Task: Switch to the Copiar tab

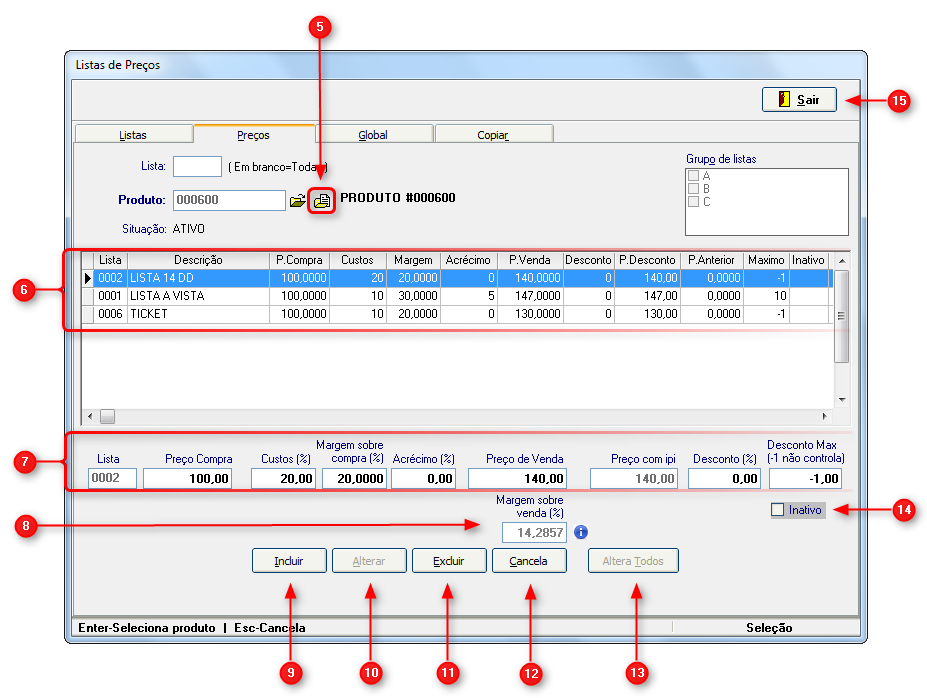Action: click(494, 135)
